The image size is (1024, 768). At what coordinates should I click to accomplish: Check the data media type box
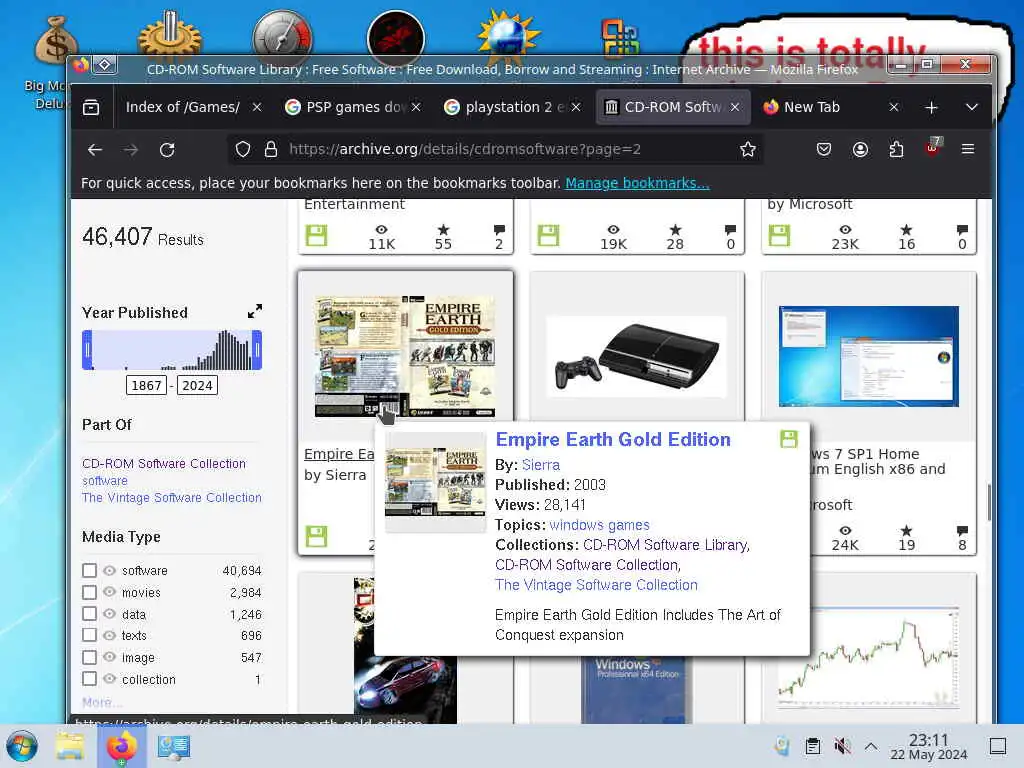pyautogui.click(x=89, y=614)
